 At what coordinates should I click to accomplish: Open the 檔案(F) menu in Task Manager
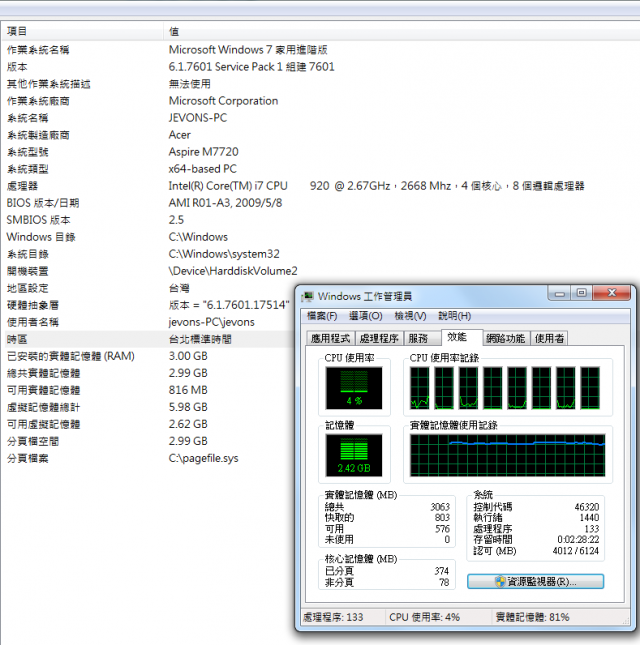322,316
